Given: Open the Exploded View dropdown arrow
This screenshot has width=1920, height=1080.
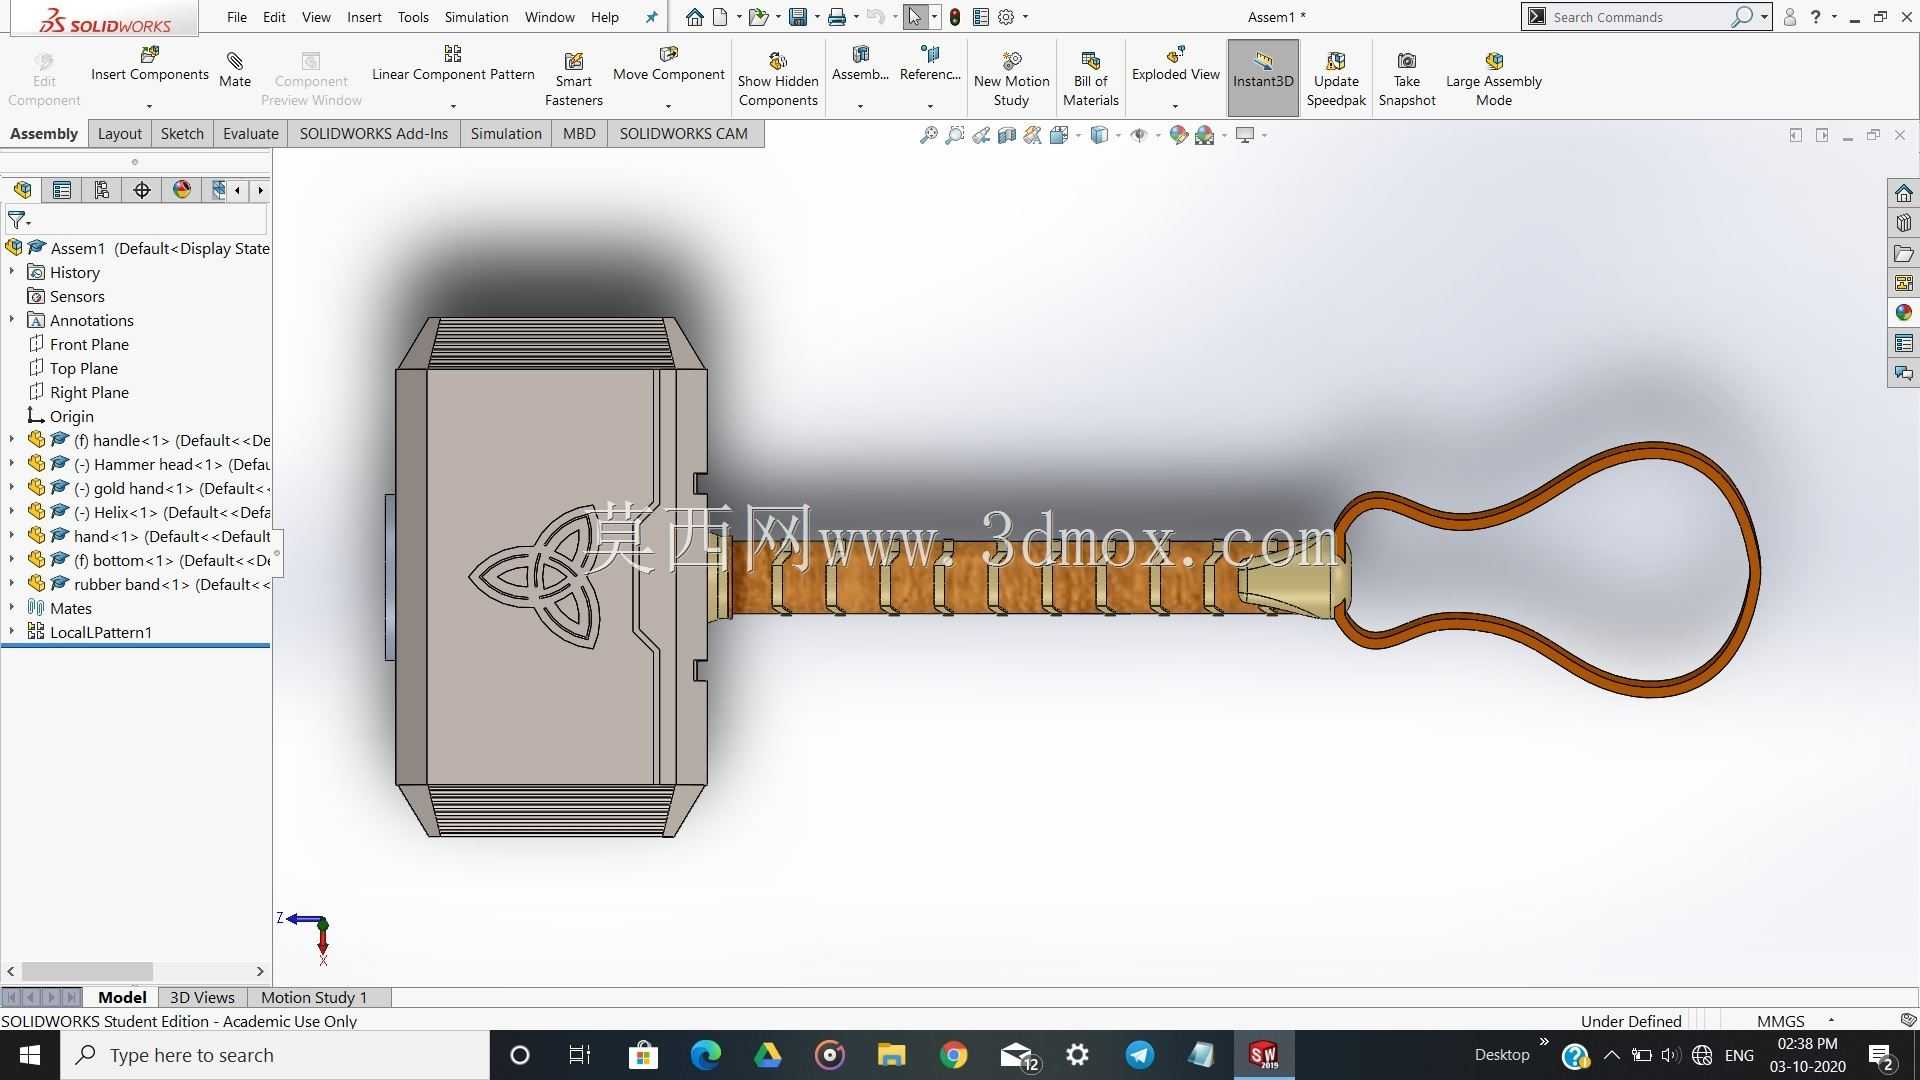Looking at the screenshot, I should pyautogui.click(x=1175, y=106).
